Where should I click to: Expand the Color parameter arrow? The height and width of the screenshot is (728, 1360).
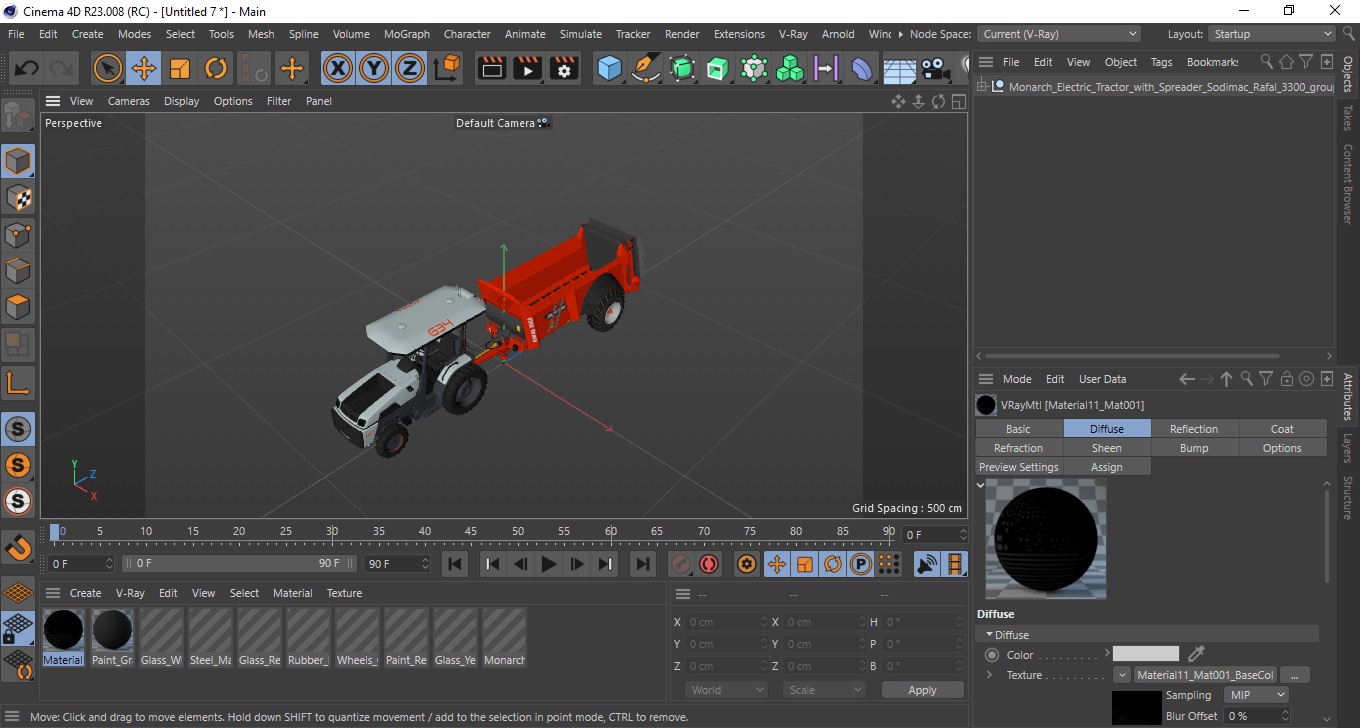[1107, 654]
